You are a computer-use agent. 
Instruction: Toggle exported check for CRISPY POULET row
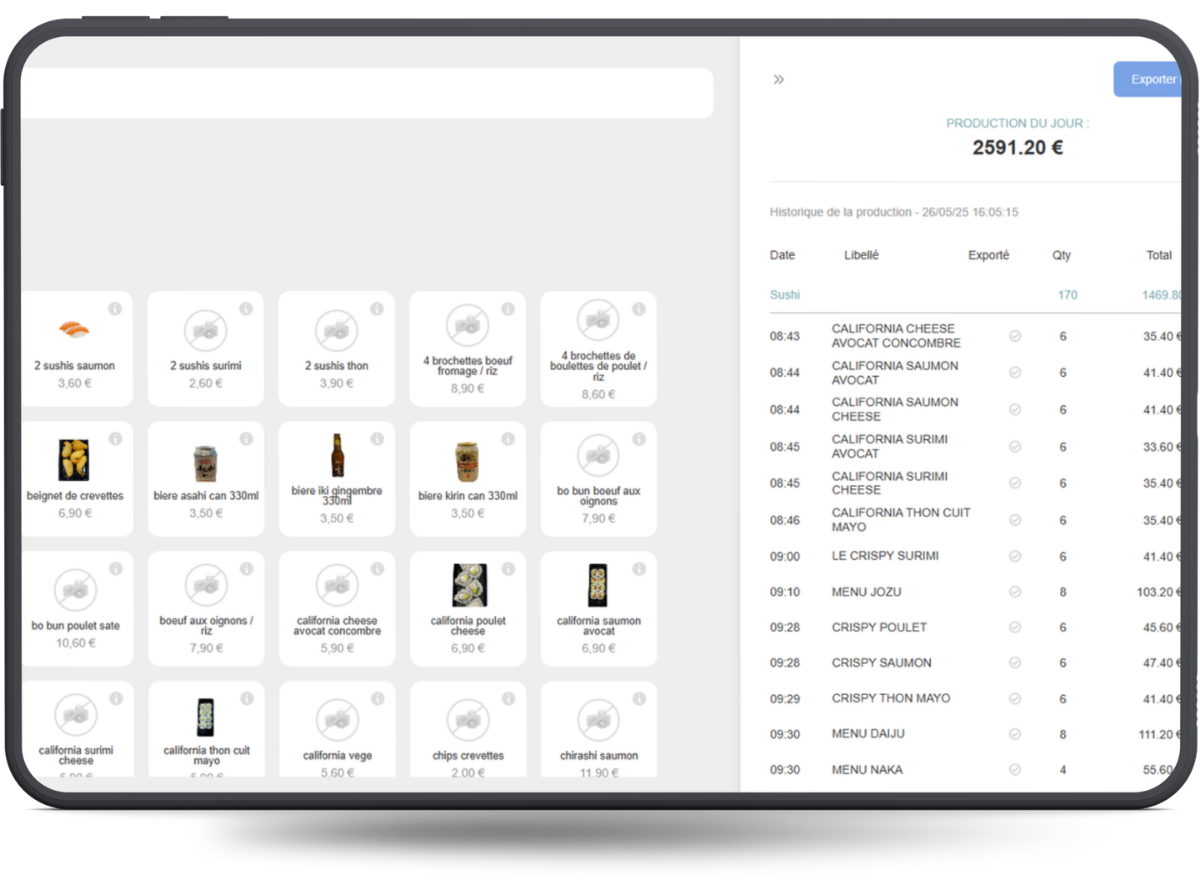[x=1015, y=628]
